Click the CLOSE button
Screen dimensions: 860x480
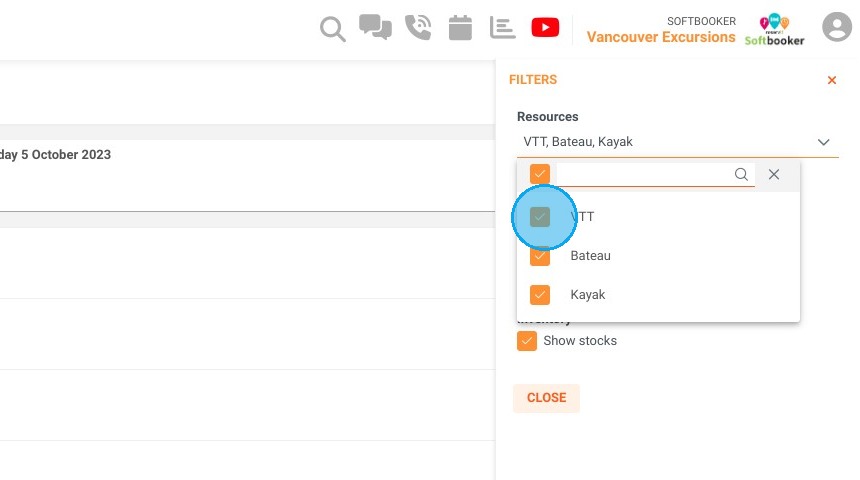[546, 398]
